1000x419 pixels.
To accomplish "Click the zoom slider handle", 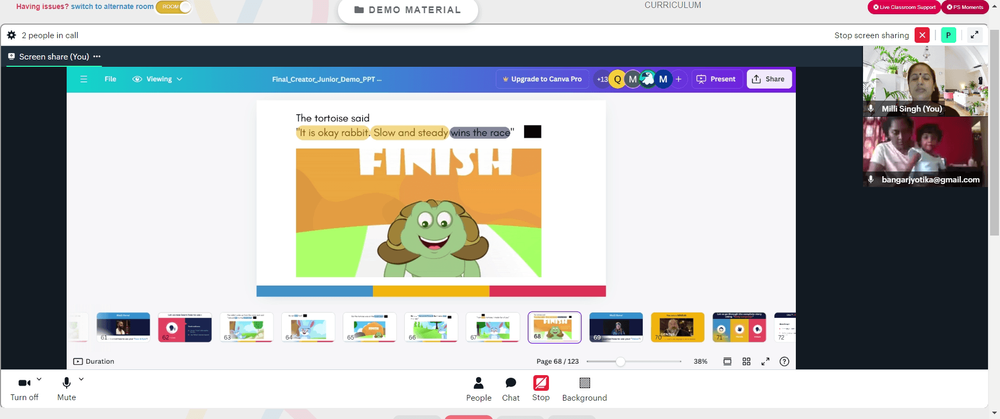I will click(x=620, y=362).
